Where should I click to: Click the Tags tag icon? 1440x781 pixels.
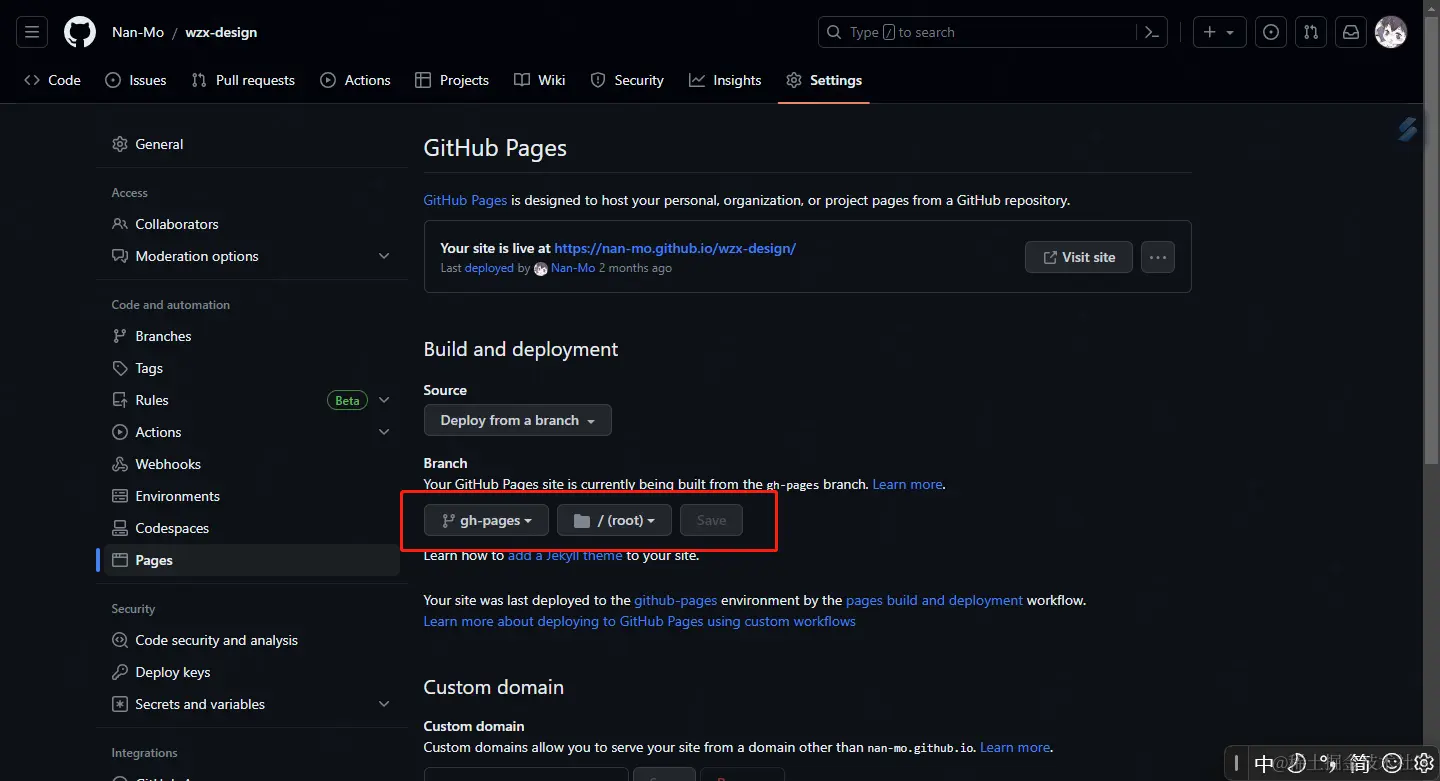(120, 368)
